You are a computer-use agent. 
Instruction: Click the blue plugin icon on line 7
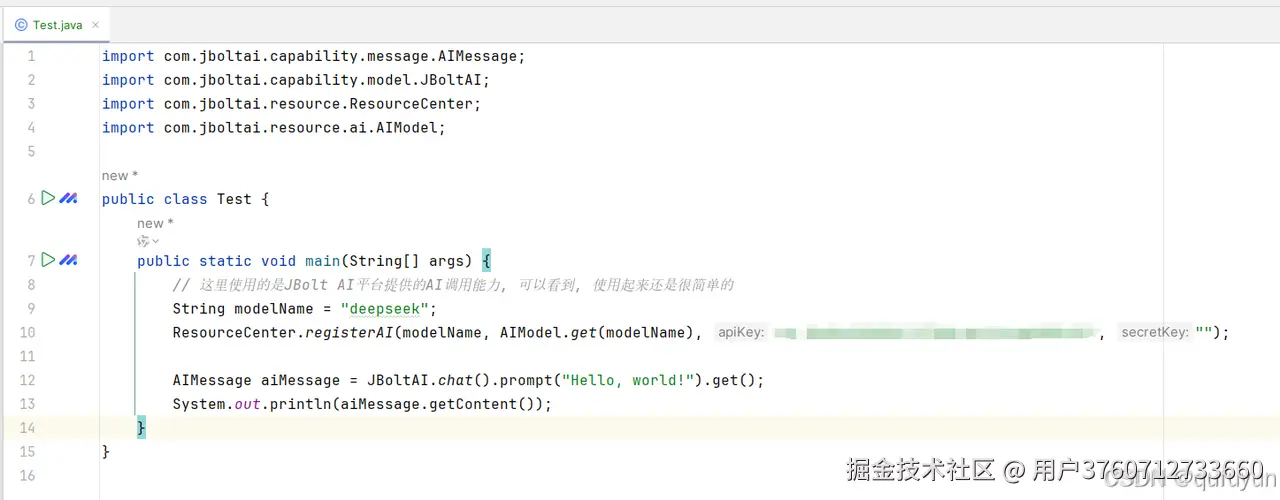(68, 260)
